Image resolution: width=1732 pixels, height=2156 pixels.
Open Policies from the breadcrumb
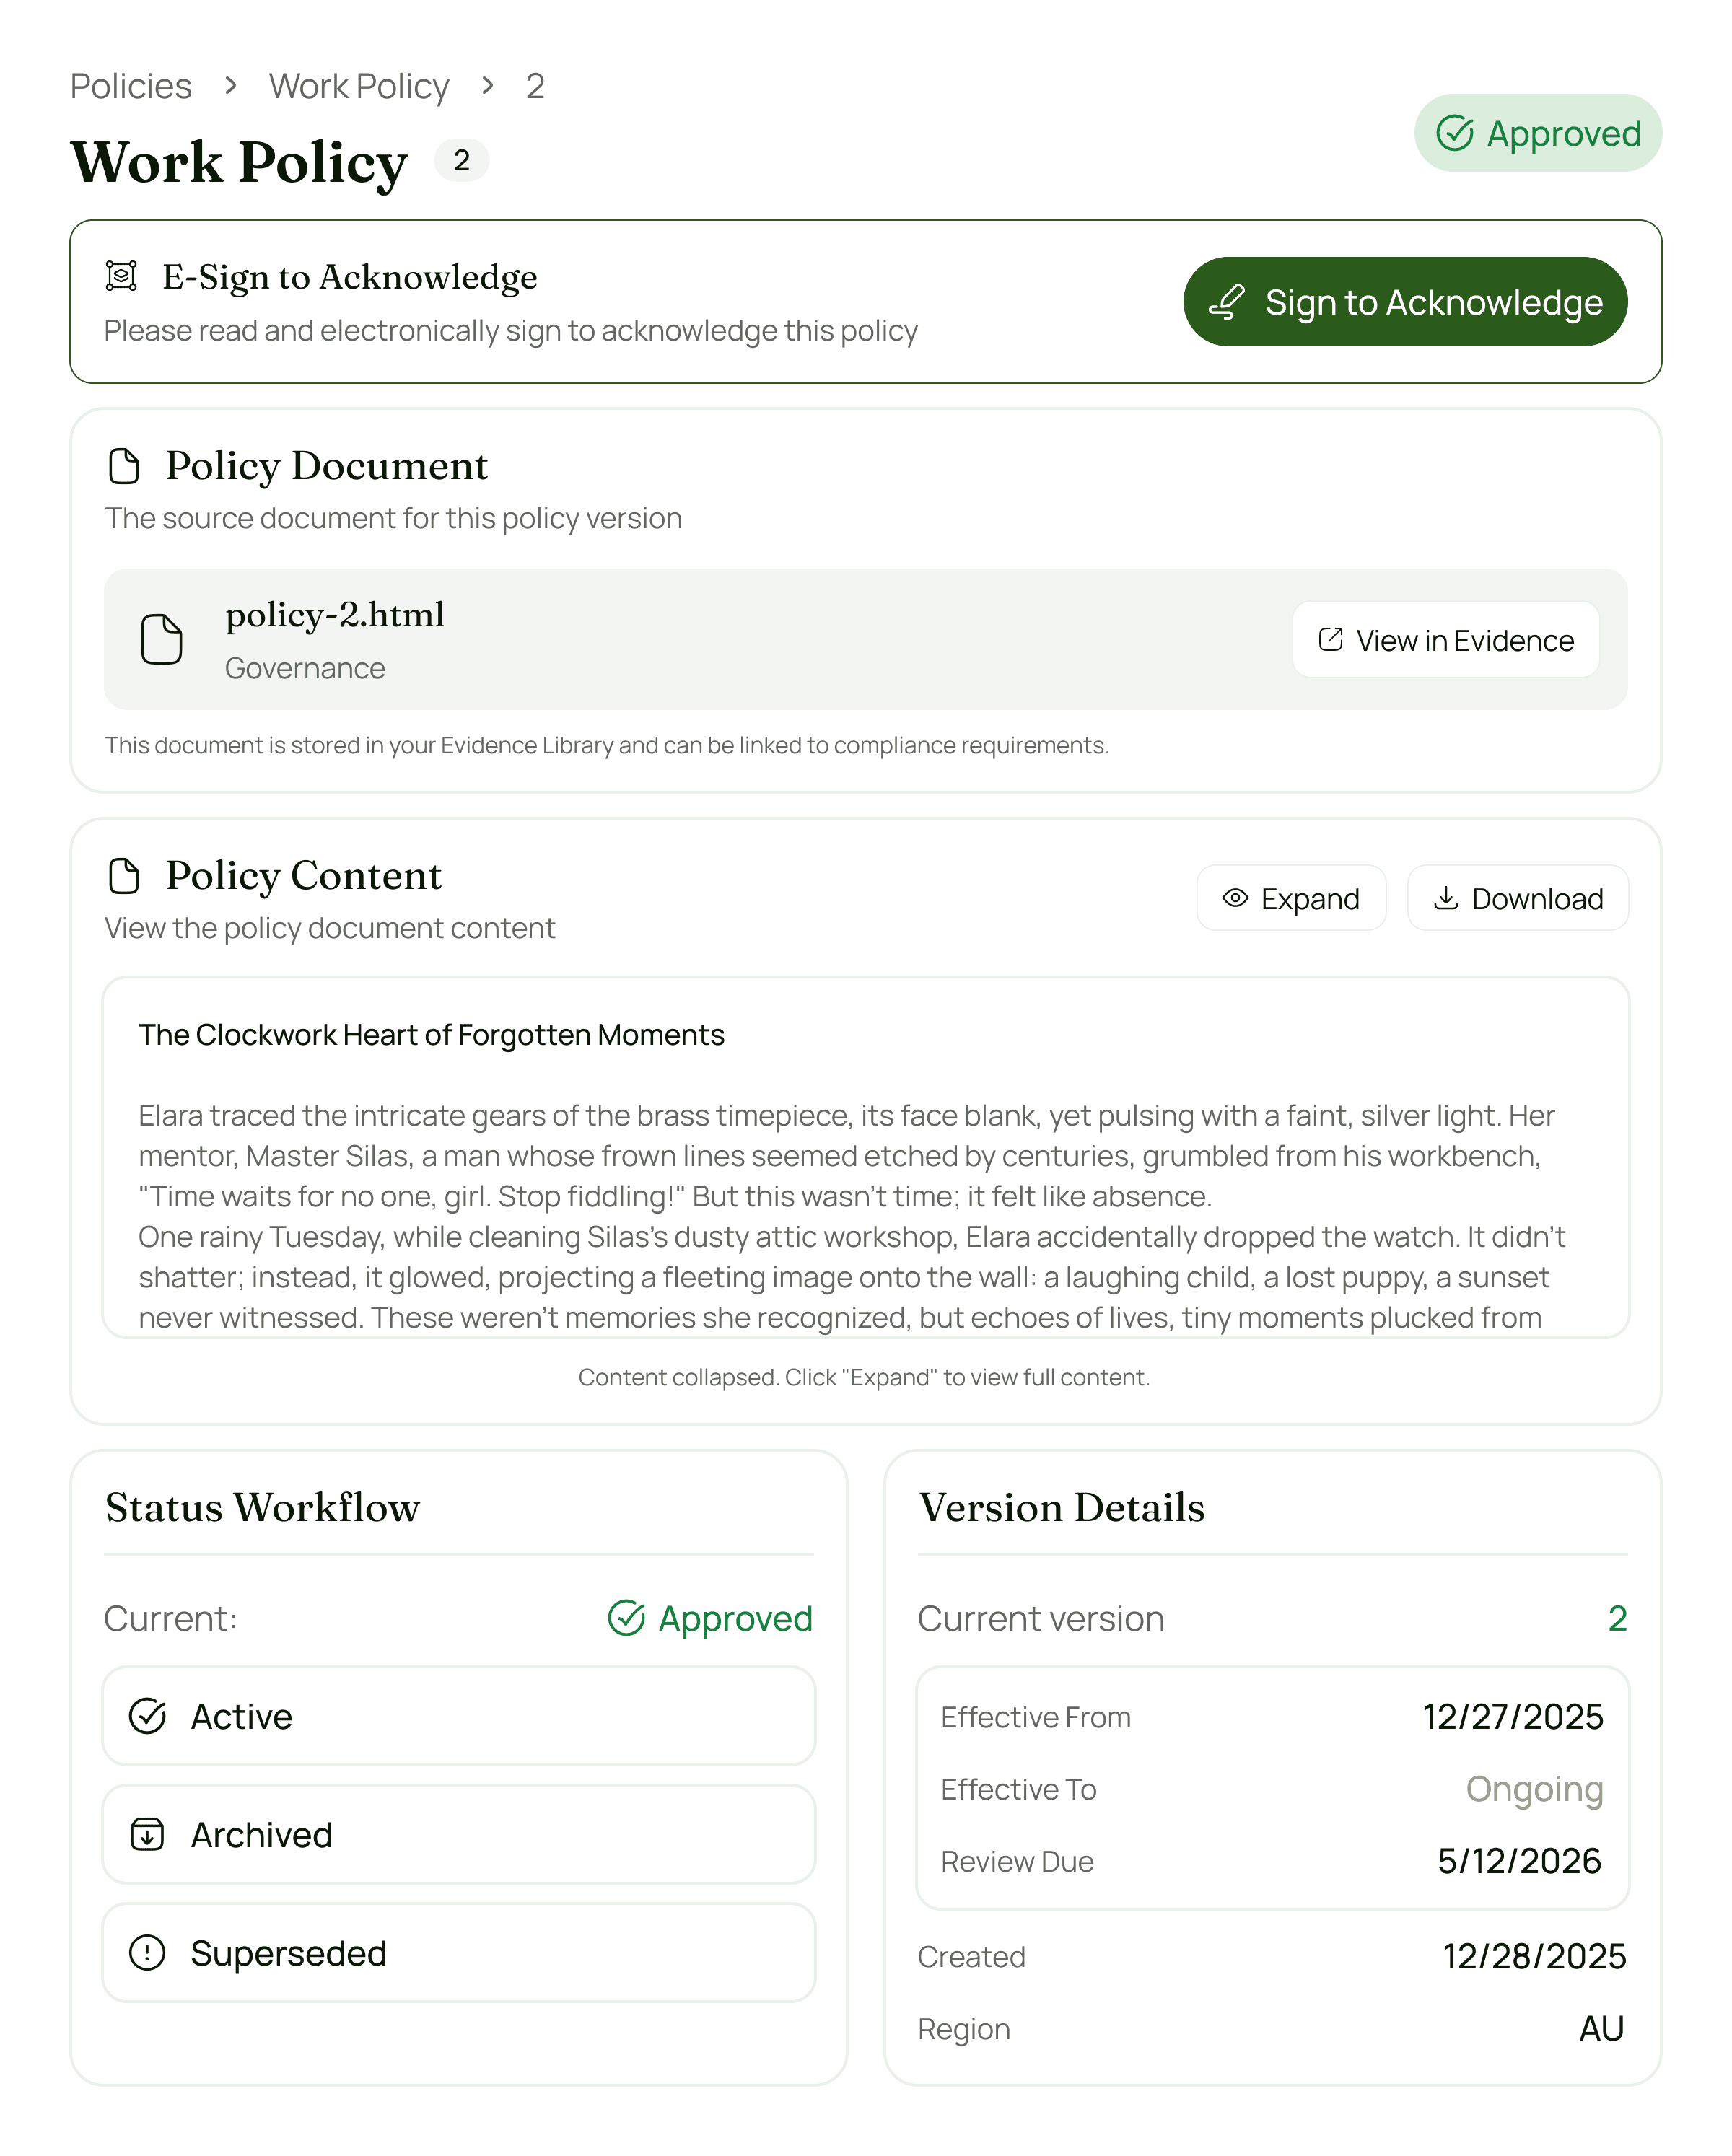pyautogui.click(x=130, y=86)
